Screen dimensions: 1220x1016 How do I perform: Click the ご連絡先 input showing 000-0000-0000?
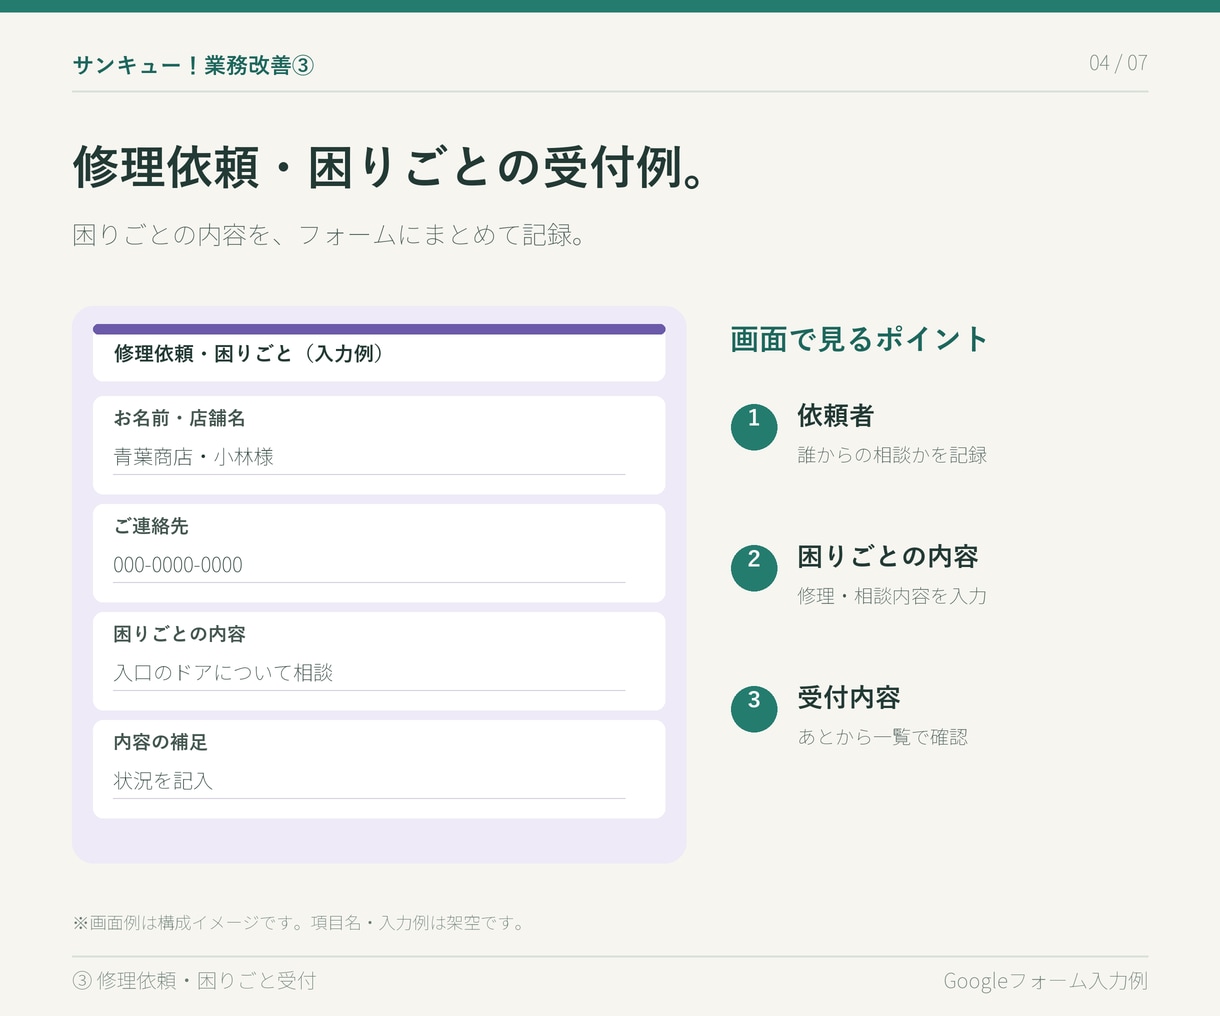369,565
